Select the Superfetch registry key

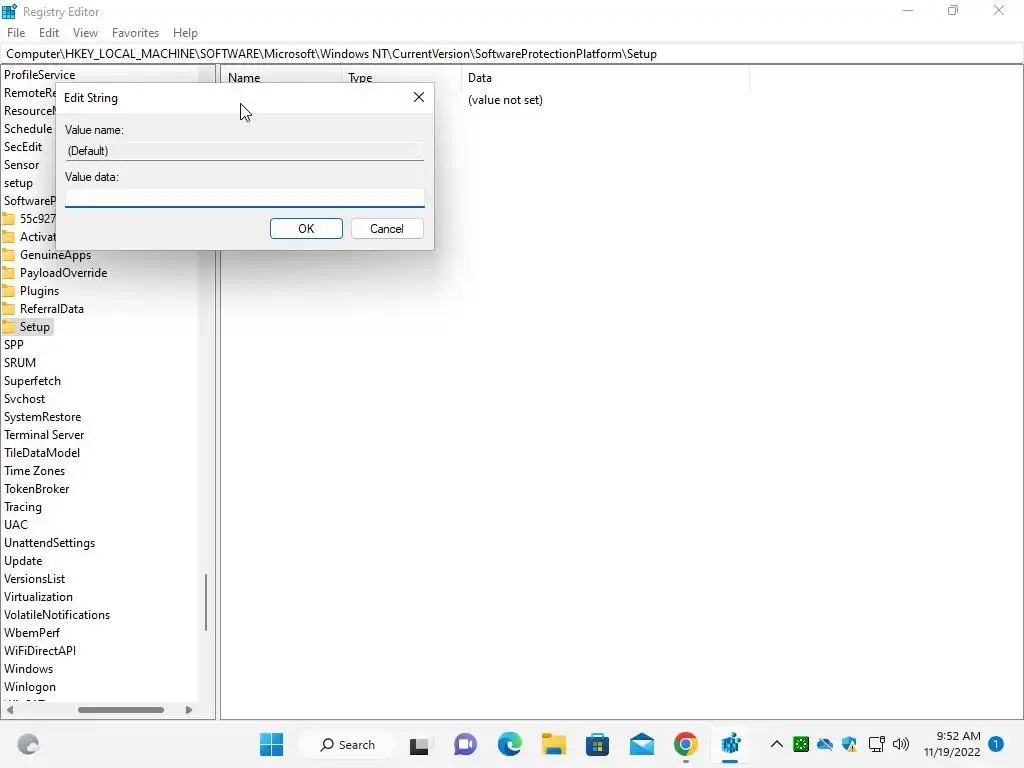pos(32,381)
